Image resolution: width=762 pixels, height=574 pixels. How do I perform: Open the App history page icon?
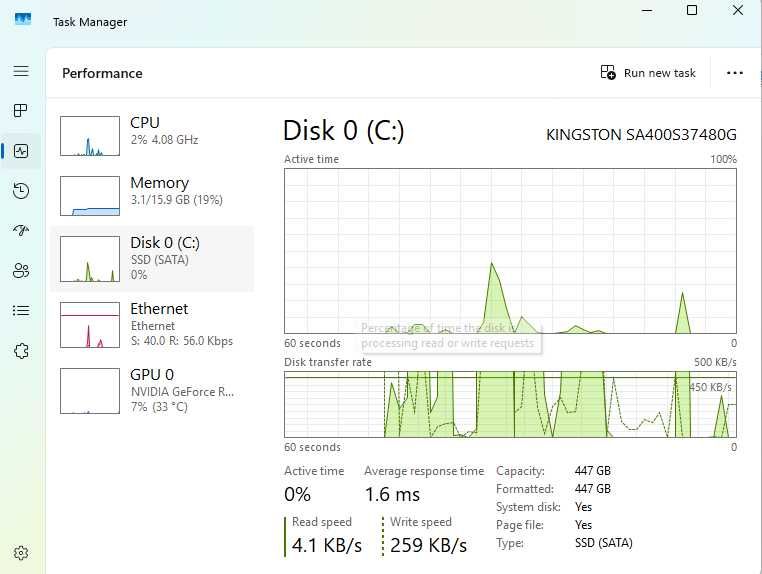point(21,191)
